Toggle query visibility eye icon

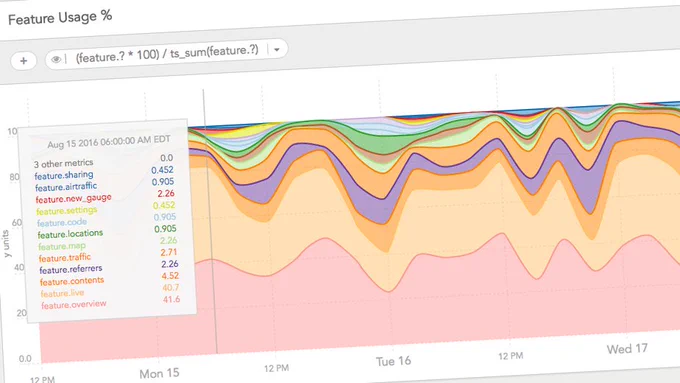point(56,59)
